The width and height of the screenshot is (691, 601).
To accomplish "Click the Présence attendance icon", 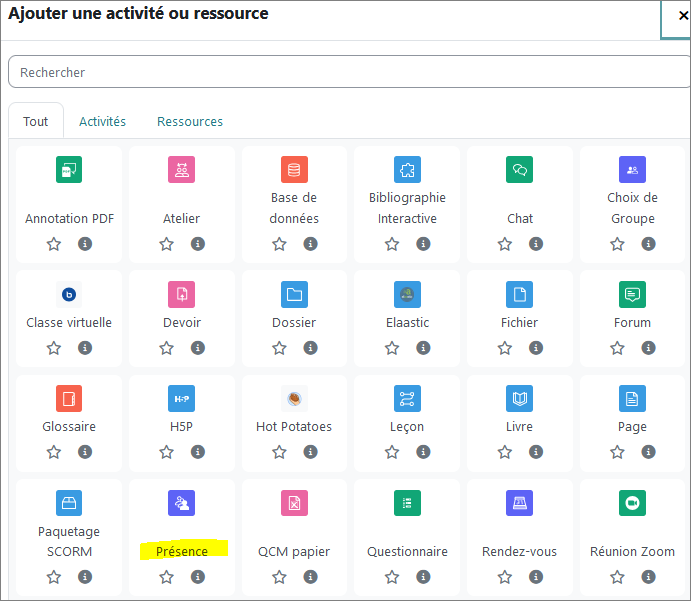I will (x=181, y=503).
